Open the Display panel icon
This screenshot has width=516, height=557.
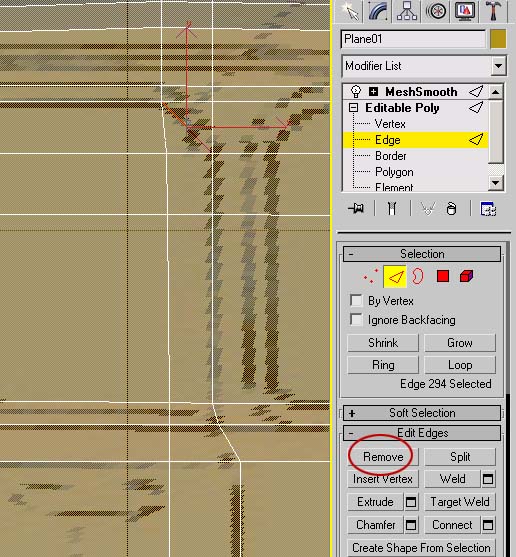point(465,11)
